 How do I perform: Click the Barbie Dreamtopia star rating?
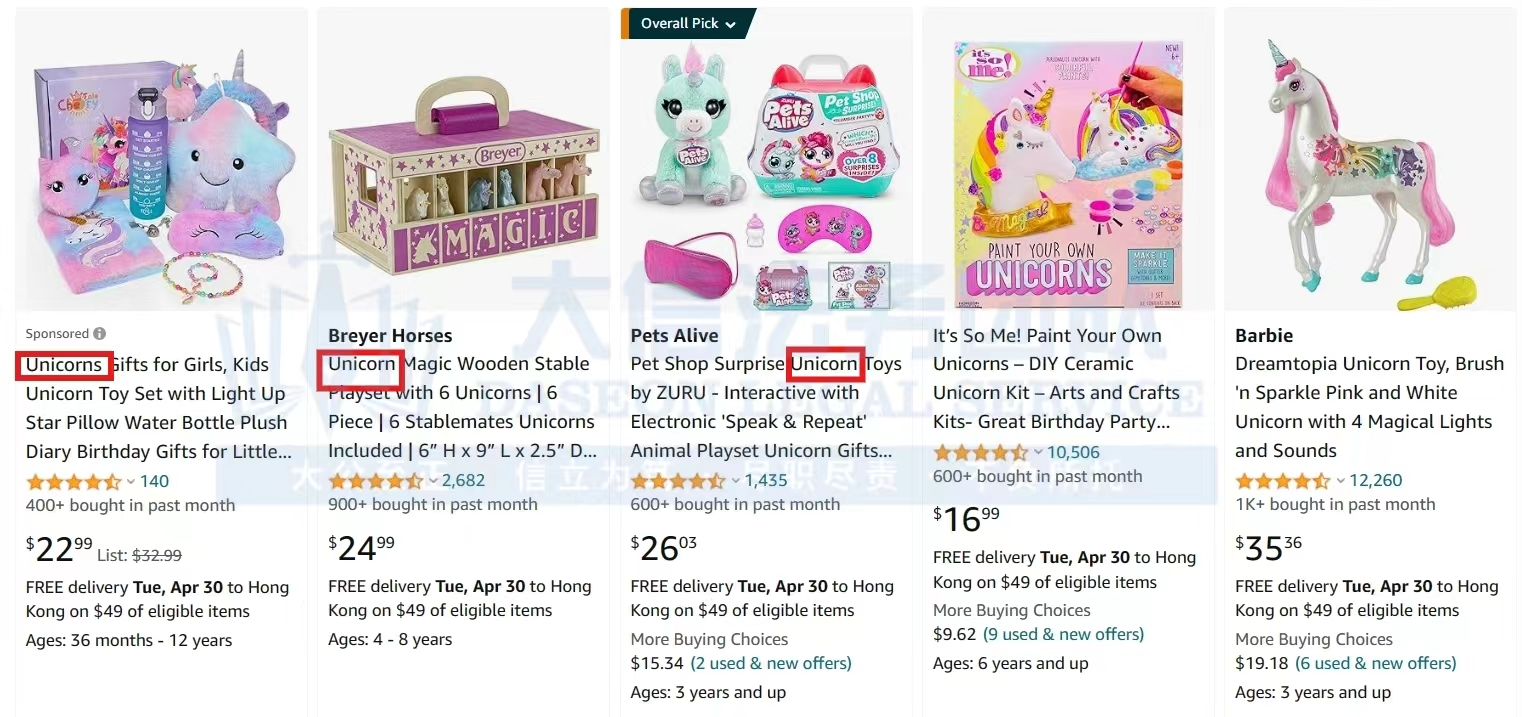(1283, 481)
